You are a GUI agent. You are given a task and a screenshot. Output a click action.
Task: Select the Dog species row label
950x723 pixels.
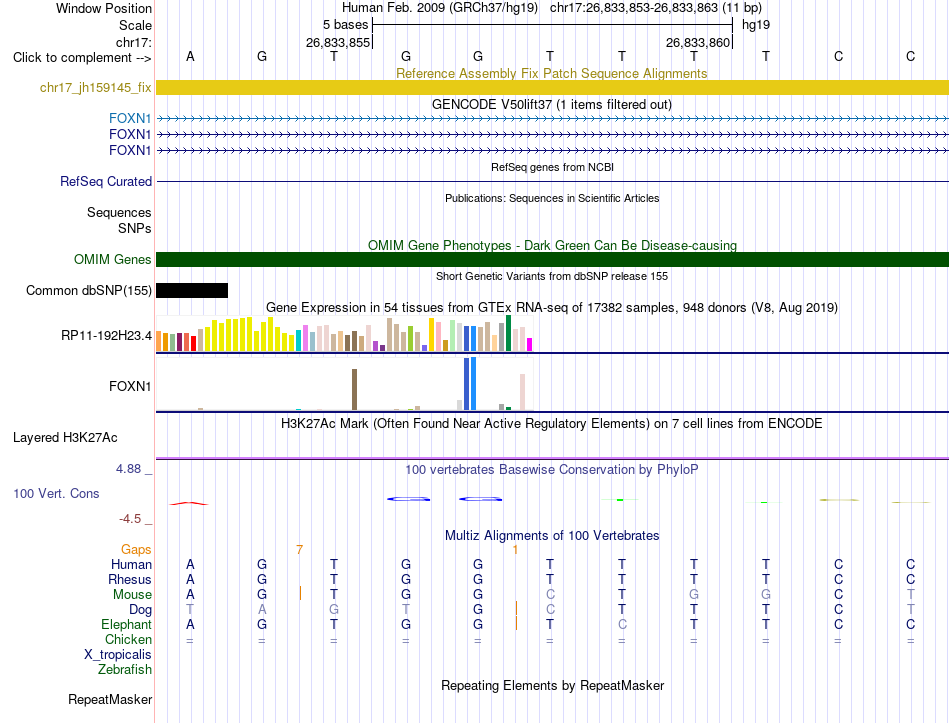pyautogui.click(x=140, y=610)
